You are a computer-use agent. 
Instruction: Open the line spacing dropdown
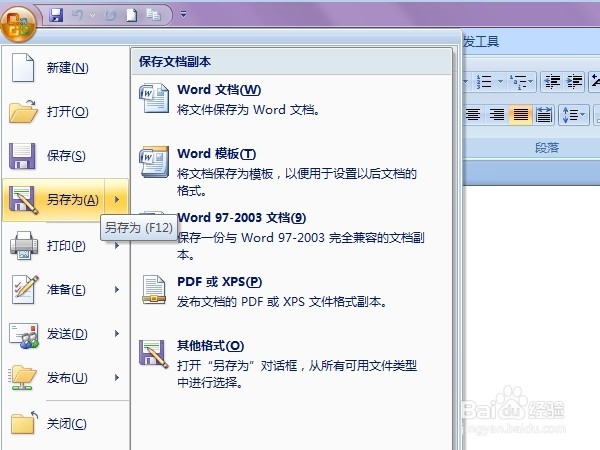[x=574, y=114]
